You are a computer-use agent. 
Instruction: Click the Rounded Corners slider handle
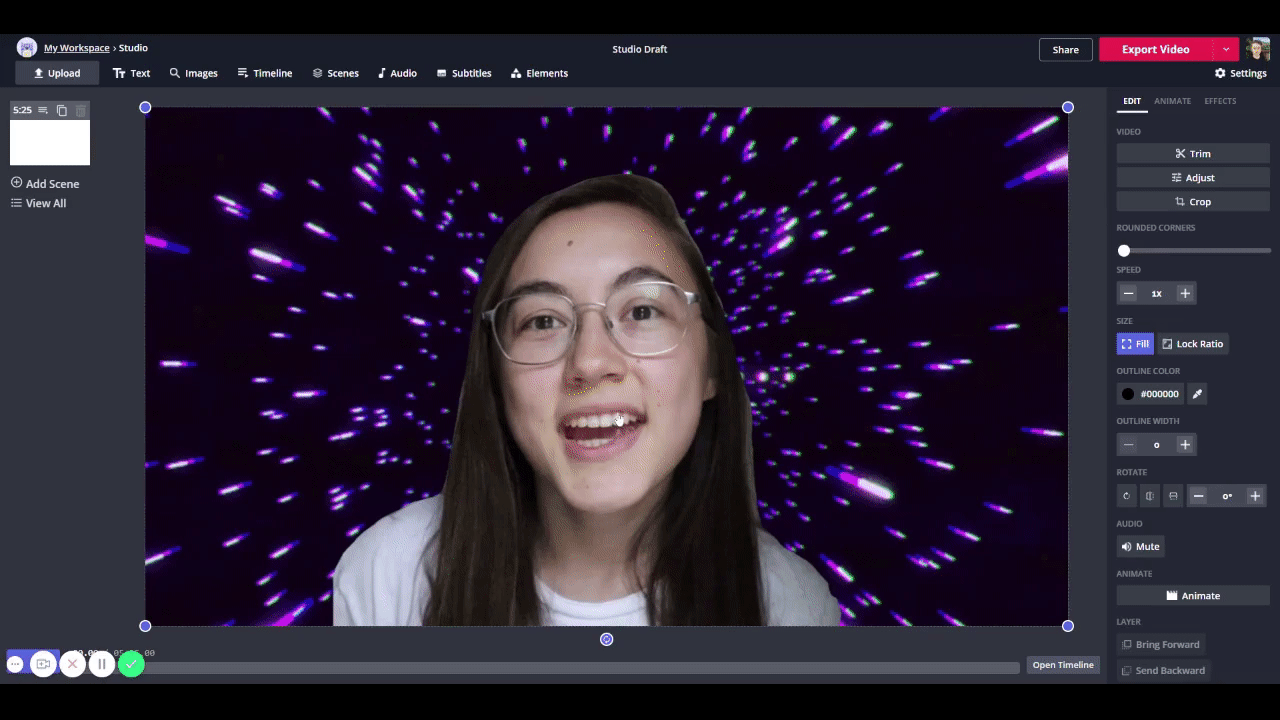click(x=1124, y=251)
